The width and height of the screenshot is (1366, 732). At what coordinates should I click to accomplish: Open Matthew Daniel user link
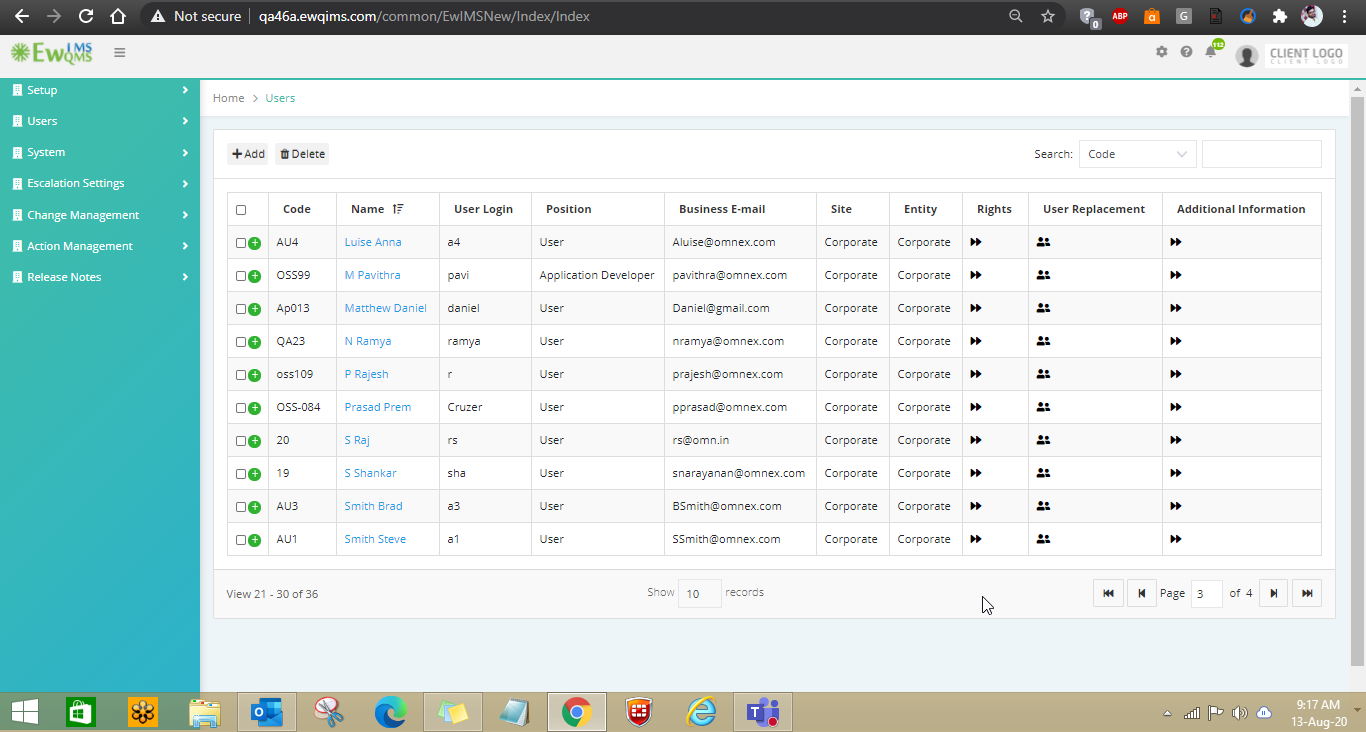tap(385, 308)
